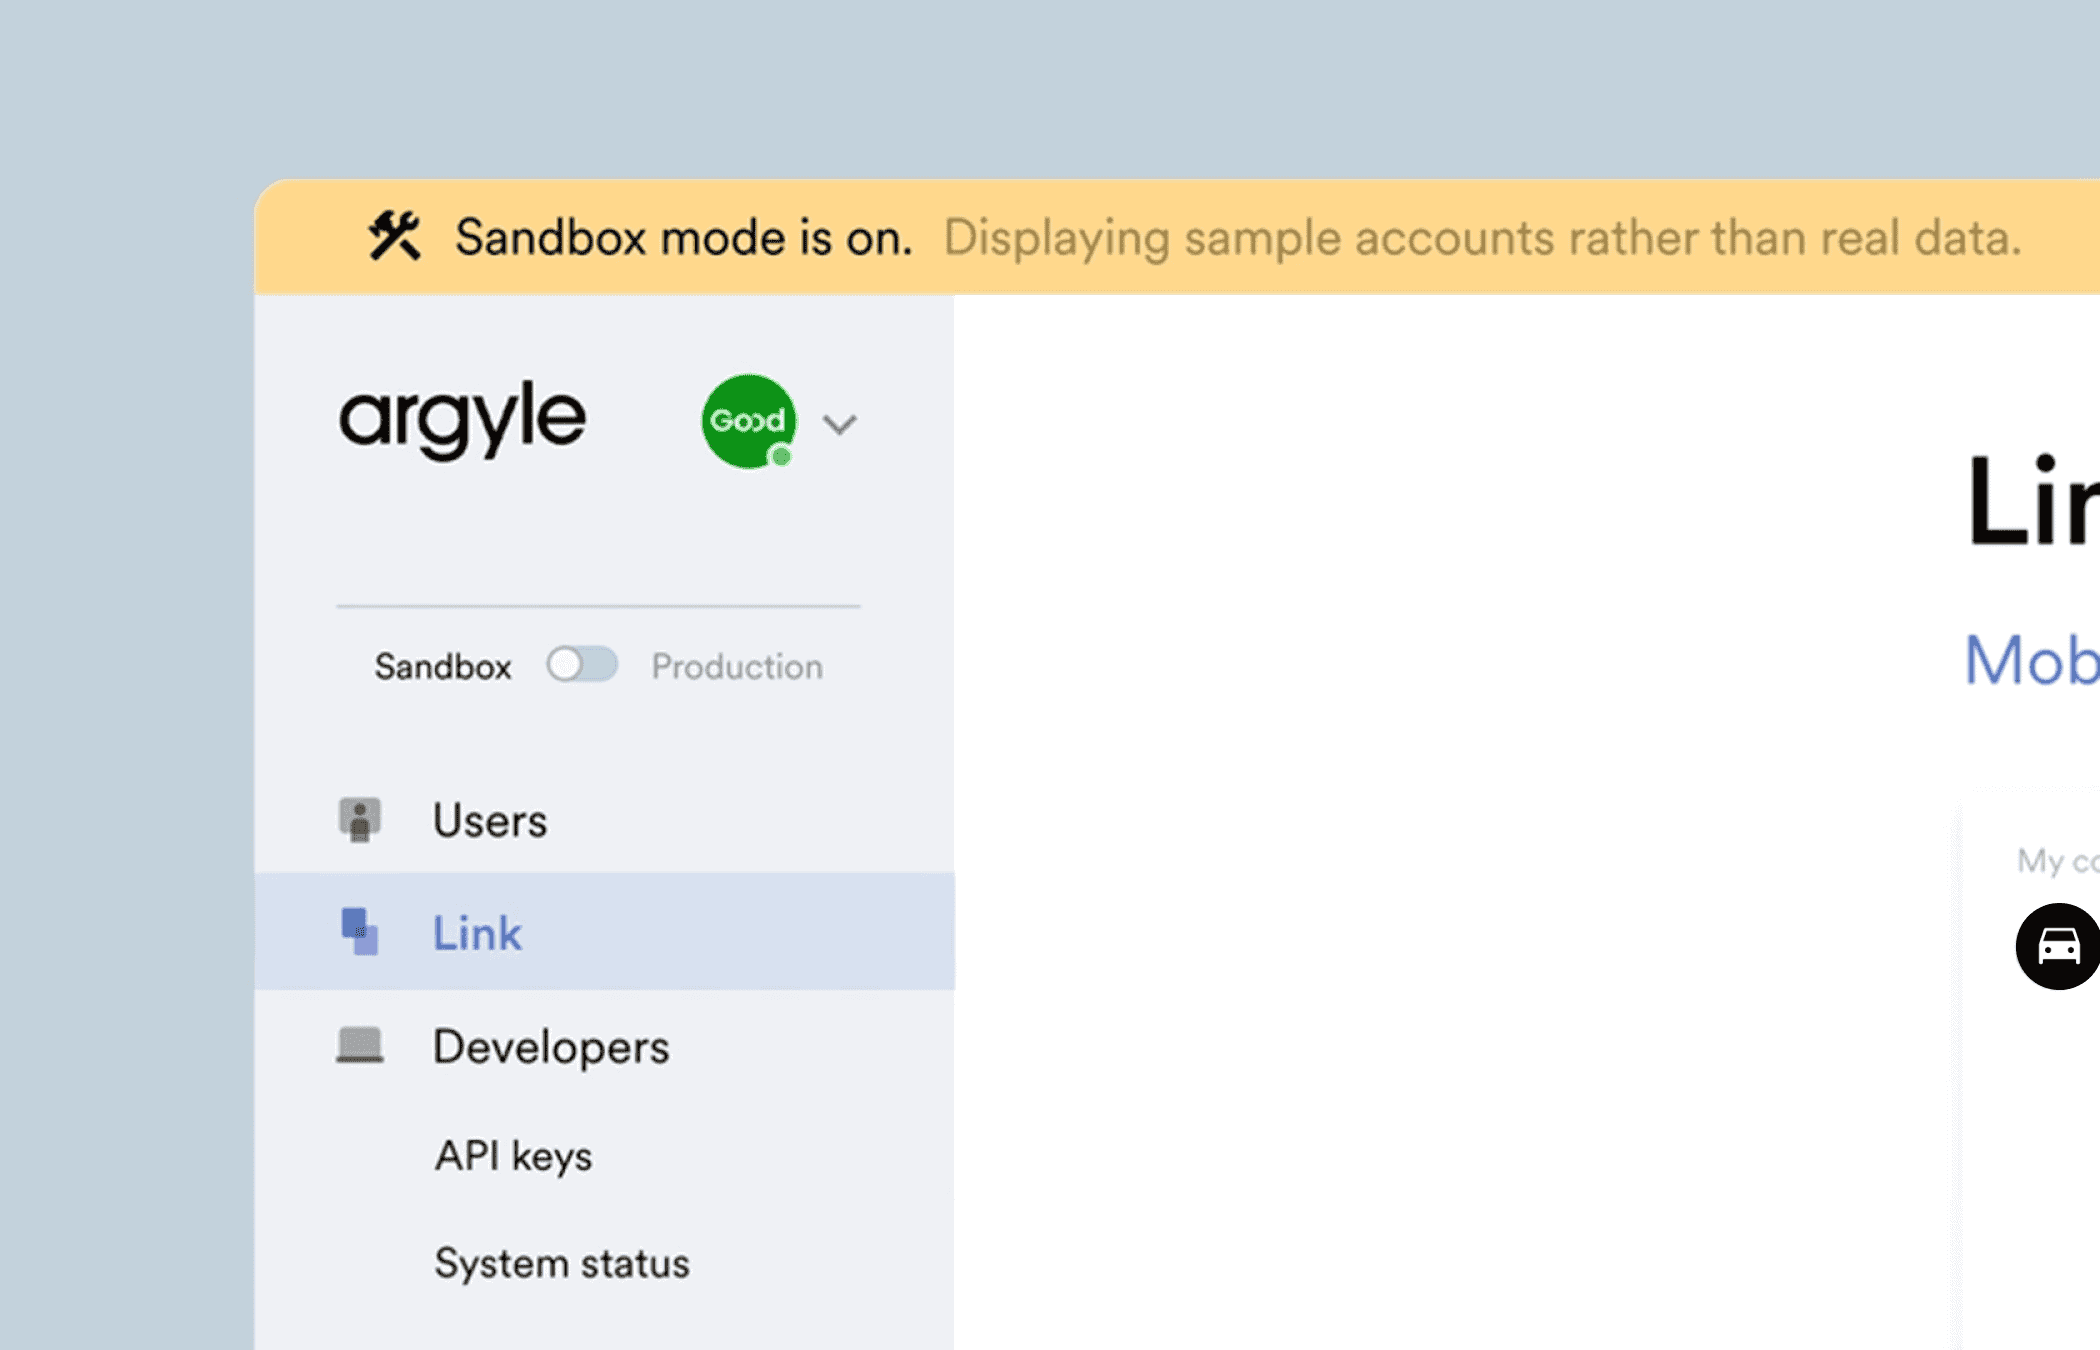Screen dimensions: 2100x1350
Task: Click the Users person icon
Action: click(x=359, y=820)
